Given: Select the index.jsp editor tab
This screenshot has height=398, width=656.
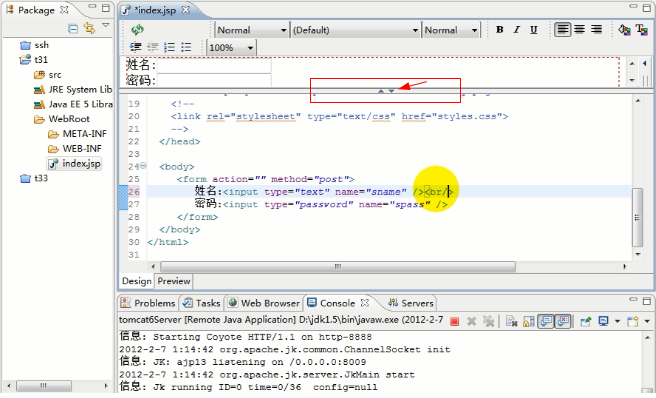Looking at the screenshot, I should pyautogui.click(x=155, y=10).
